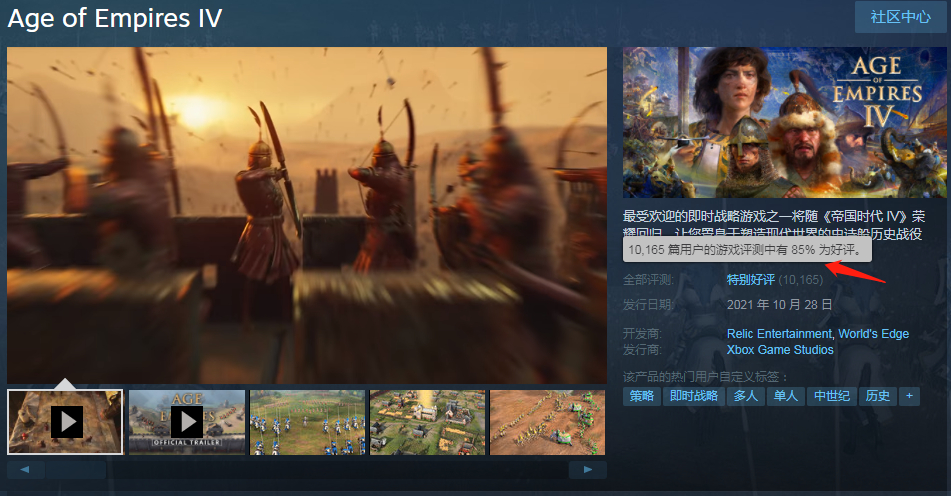The height and width of the screenshot is (496, 951).
Task: Click the 该产品的热门用户自定义标签 heading
Action: pyautogui.click(x=705, y=377)
